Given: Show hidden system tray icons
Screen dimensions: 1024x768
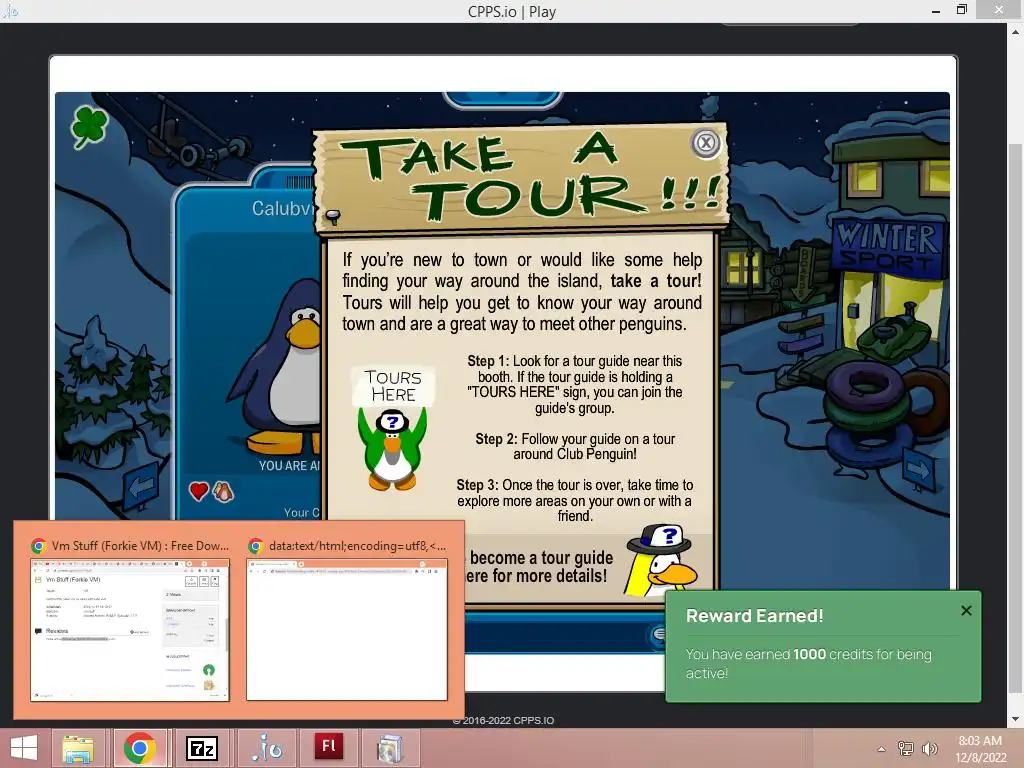Looking at the screenshot, I should click(882, 749).
